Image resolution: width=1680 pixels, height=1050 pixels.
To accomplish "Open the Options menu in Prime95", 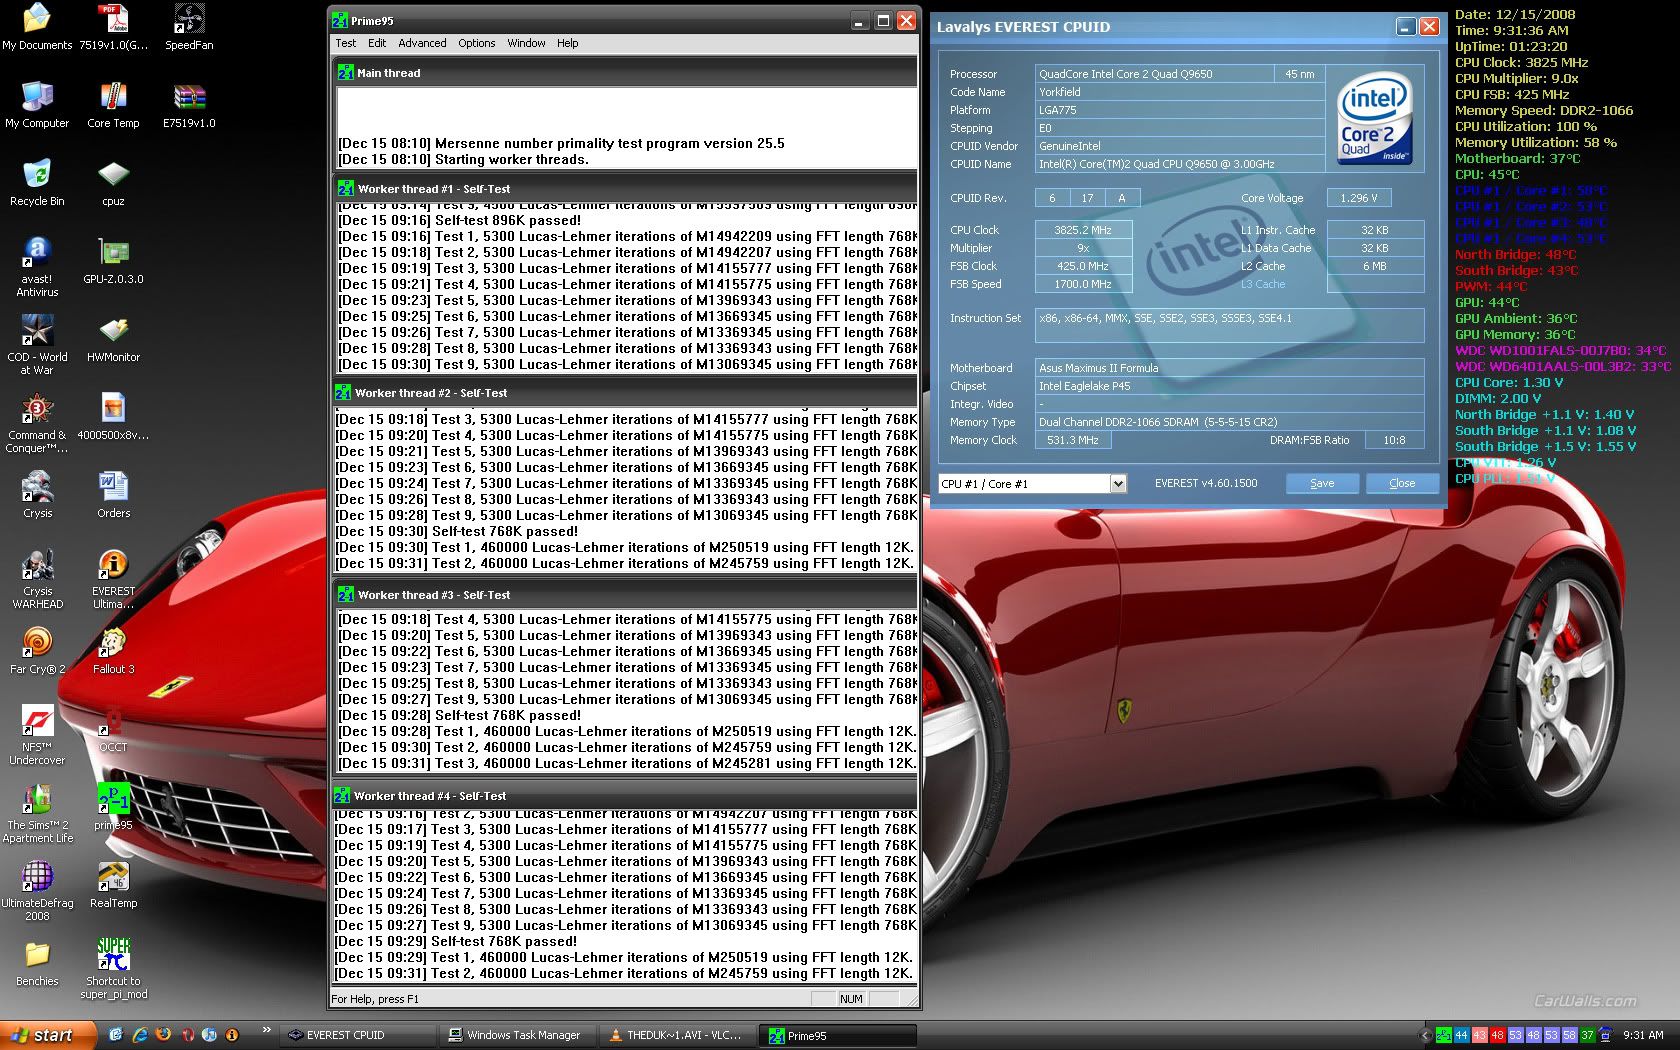I will (477, 43).
